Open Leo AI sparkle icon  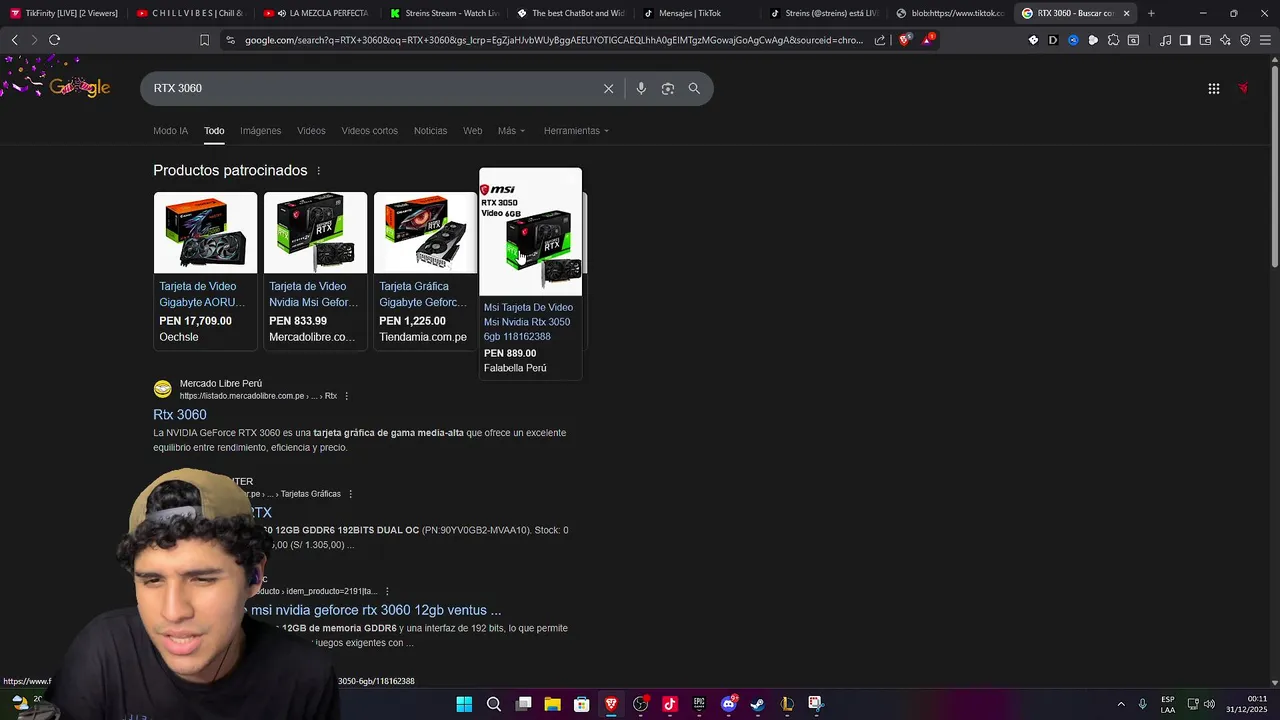1225,40
